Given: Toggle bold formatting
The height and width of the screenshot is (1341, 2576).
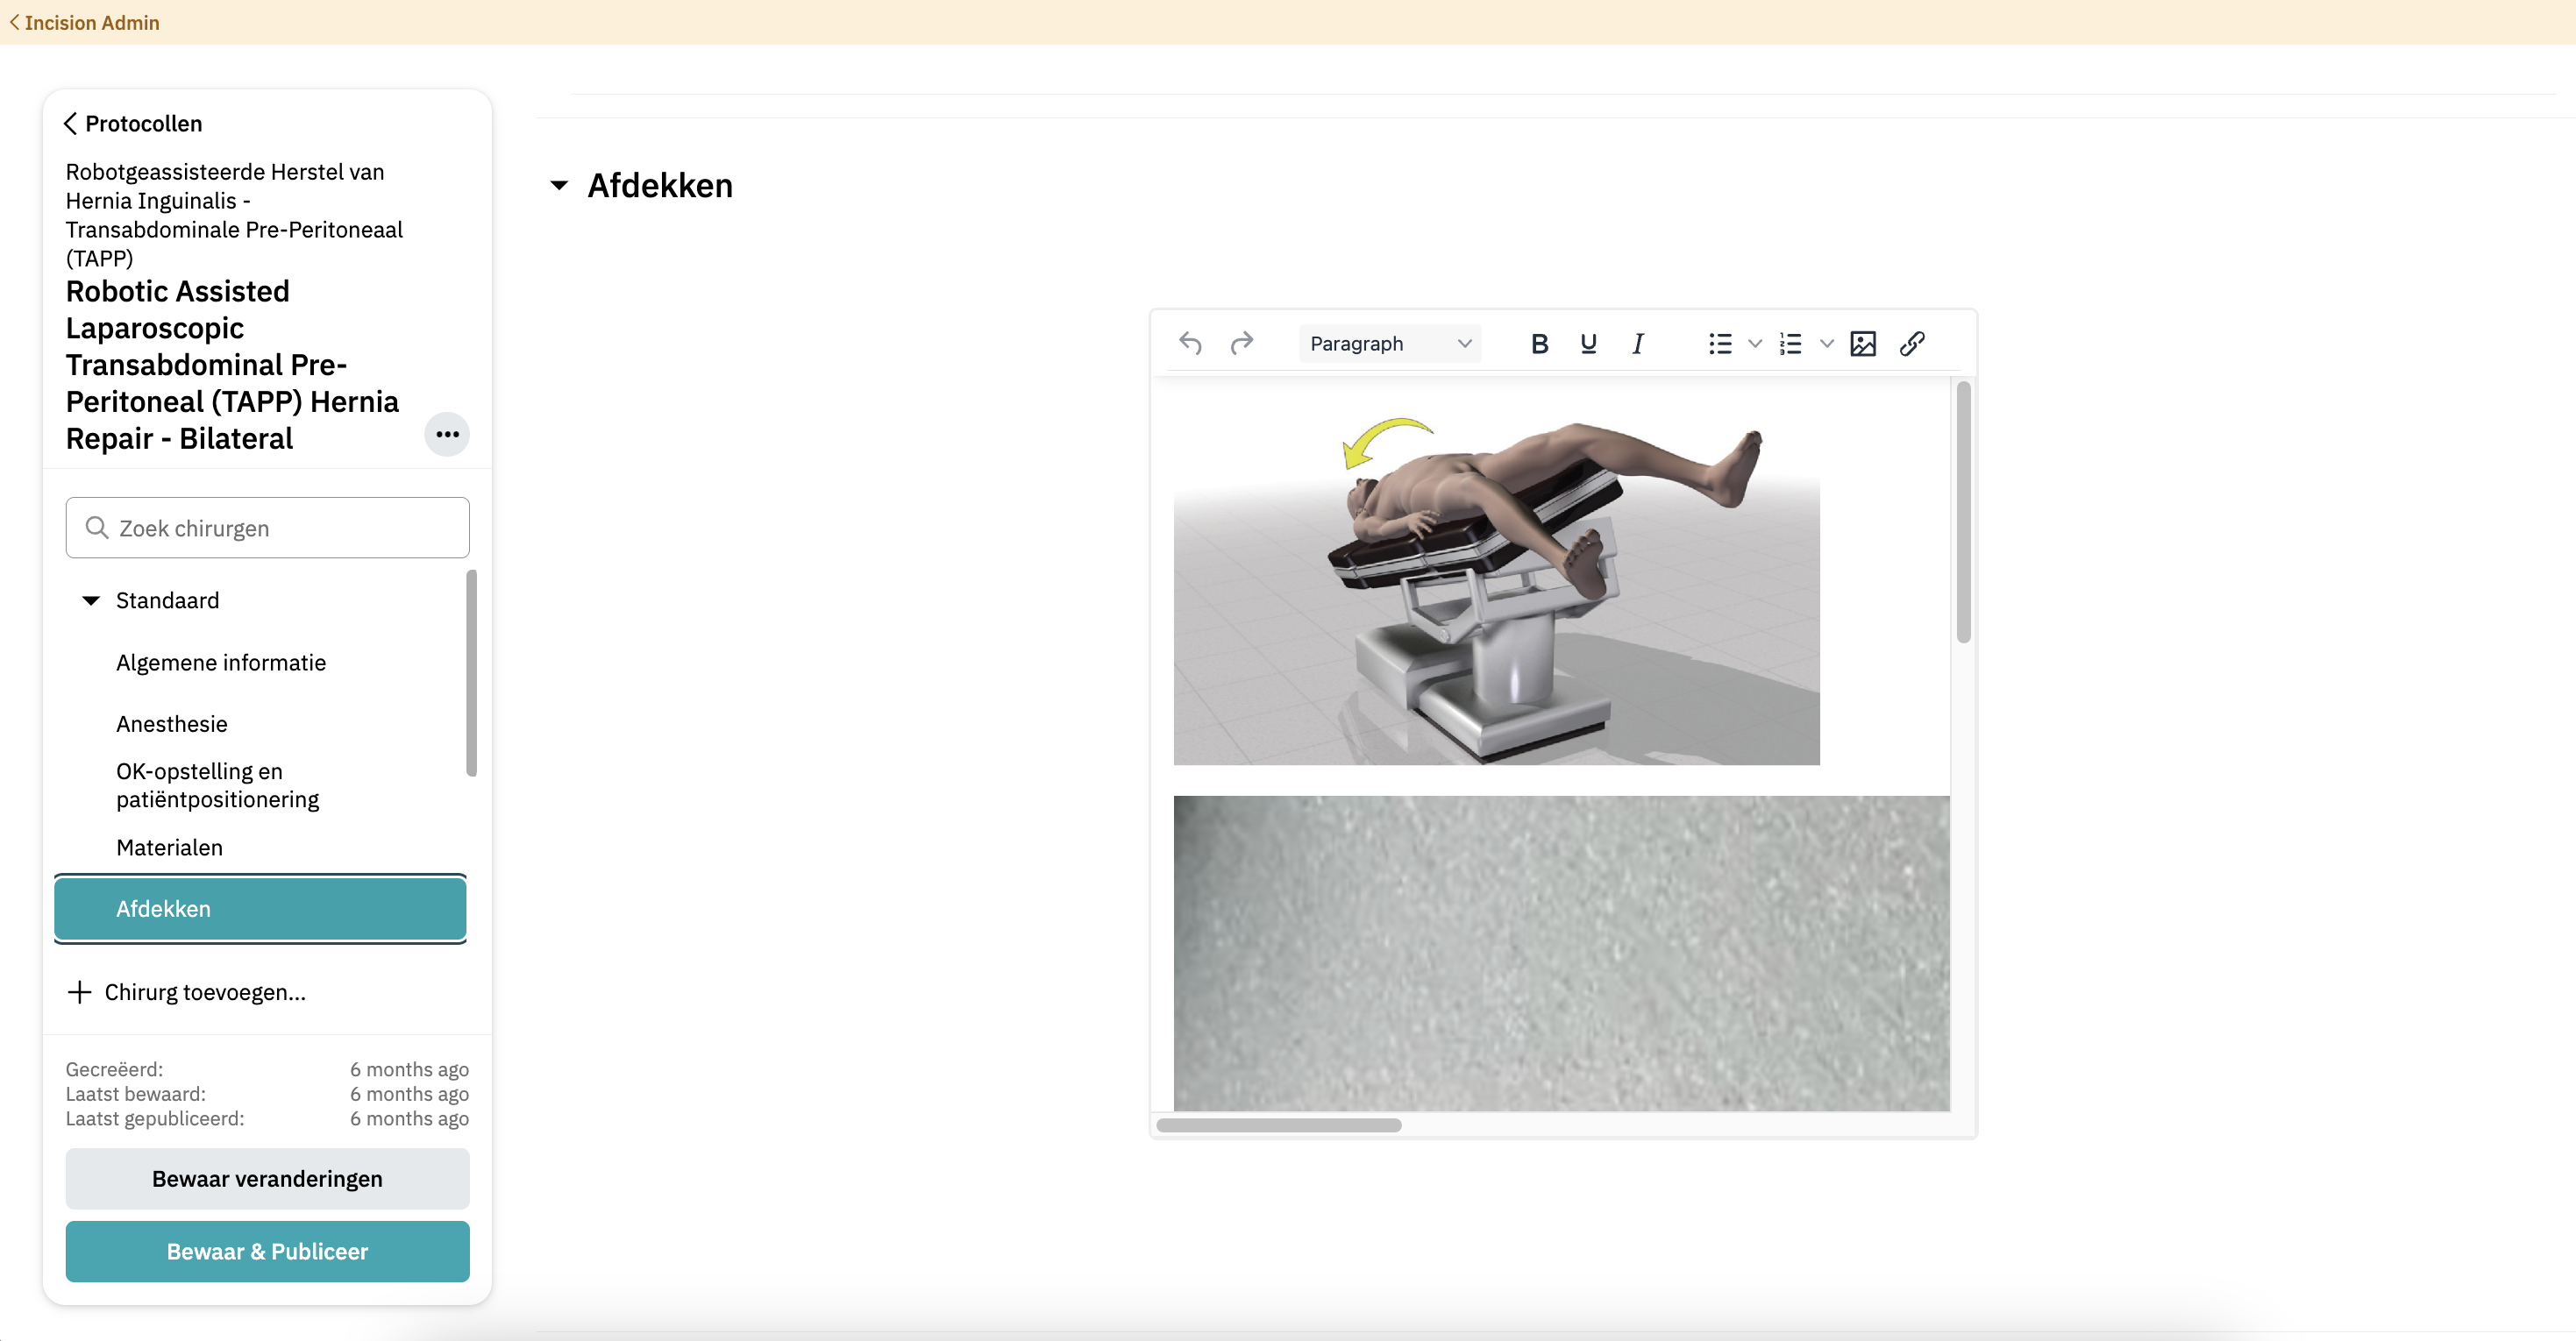Looking at the screenshot, I should 1539,343.
